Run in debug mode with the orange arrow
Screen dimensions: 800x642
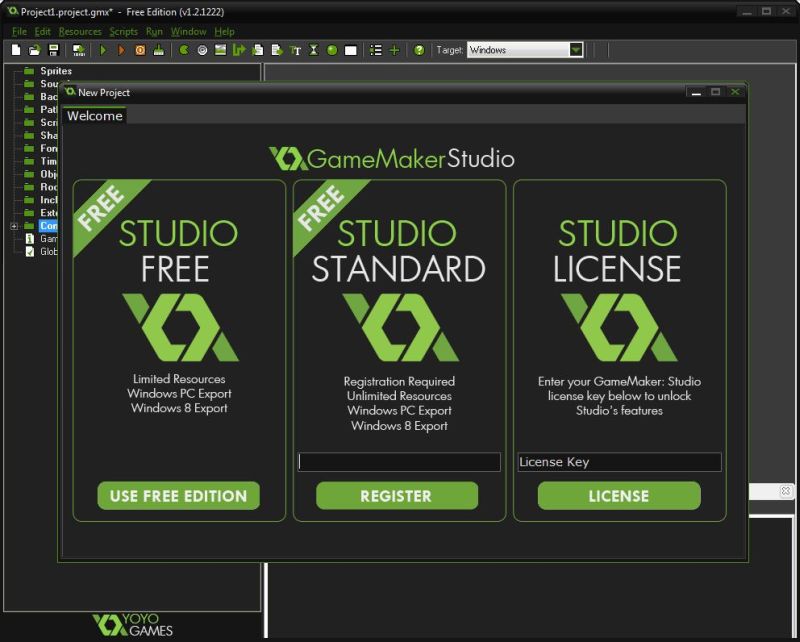pos(121,50)
